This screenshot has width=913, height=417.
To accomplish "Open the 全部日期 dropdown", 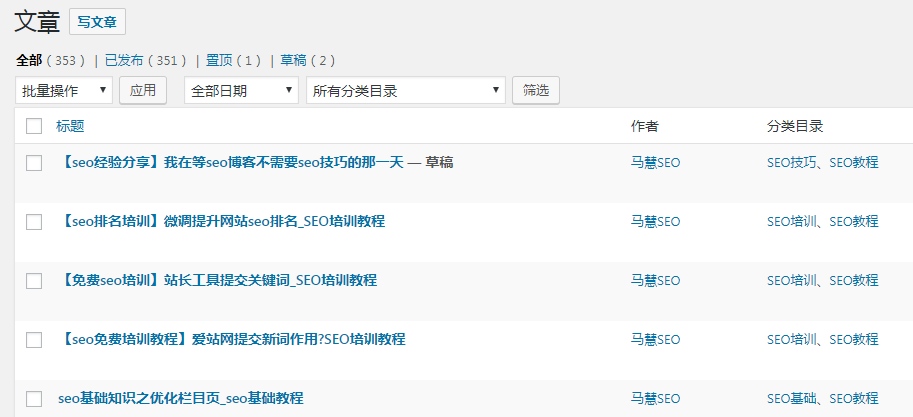I will point(241,90).
